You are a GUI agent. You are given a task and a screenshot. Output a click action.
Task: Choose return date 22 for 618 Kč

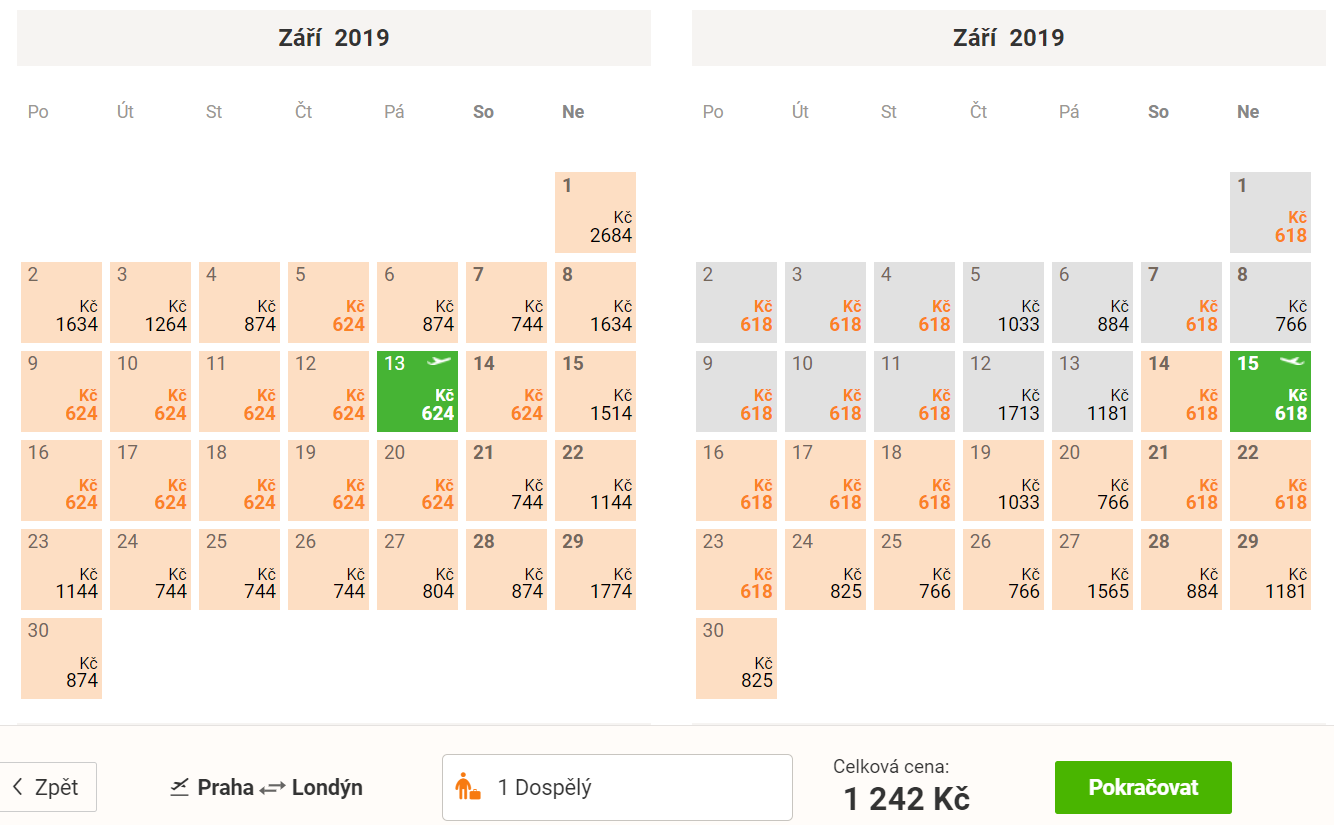tap(1271, 480)
